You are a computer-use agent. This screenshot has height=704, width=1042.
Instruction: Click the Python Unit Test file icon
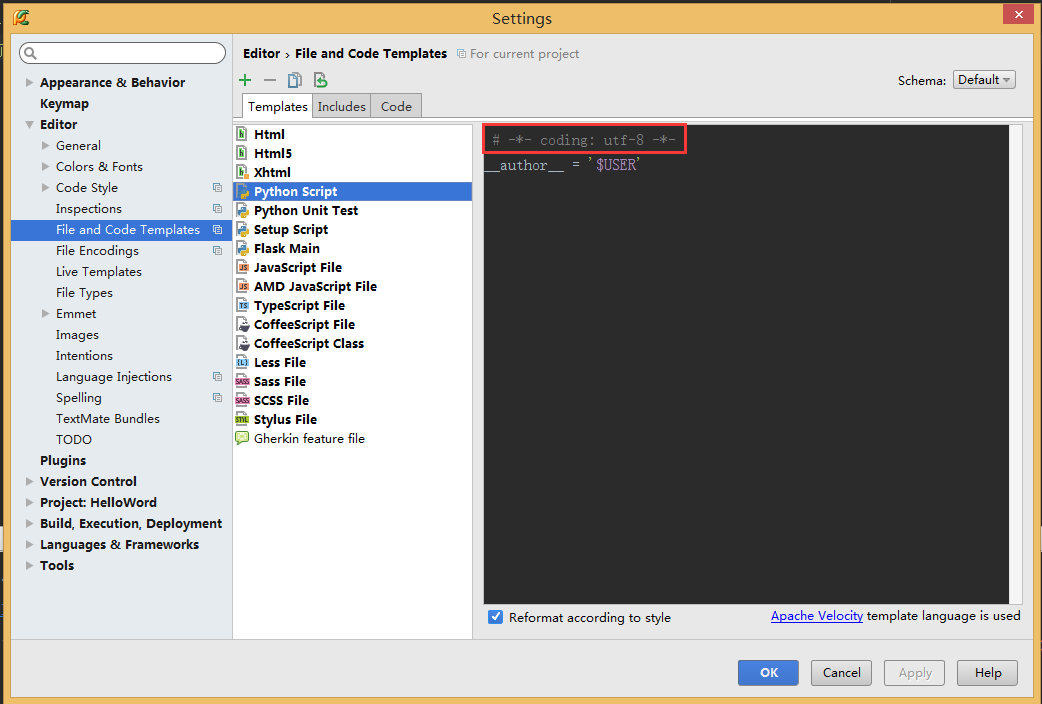tap(243, 211)
